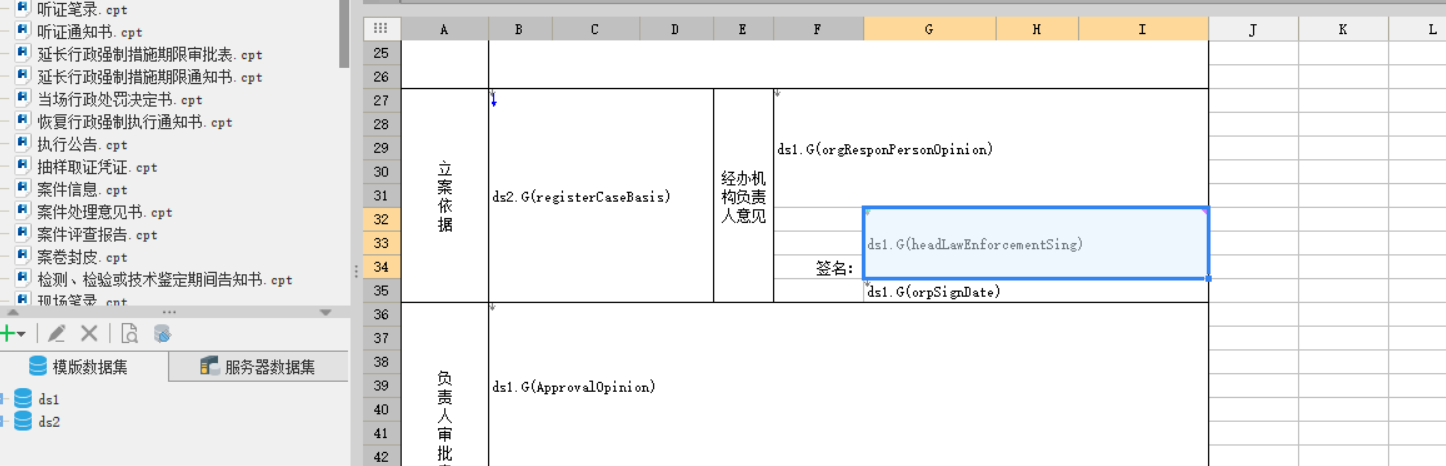
Task: Click the 负责人审批 vertical label cell
Action: (444, 385)
